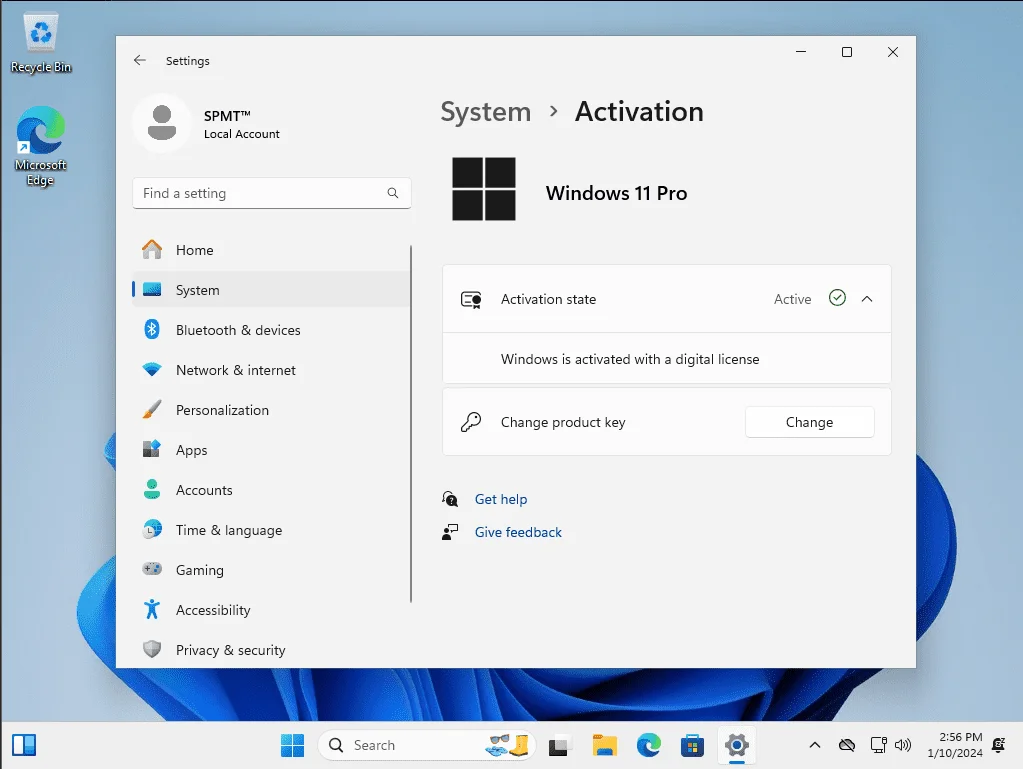The image size is (1023, 769).
Task: Open the Recycle Bin desktop icon
Action: [x=40, y=42]
